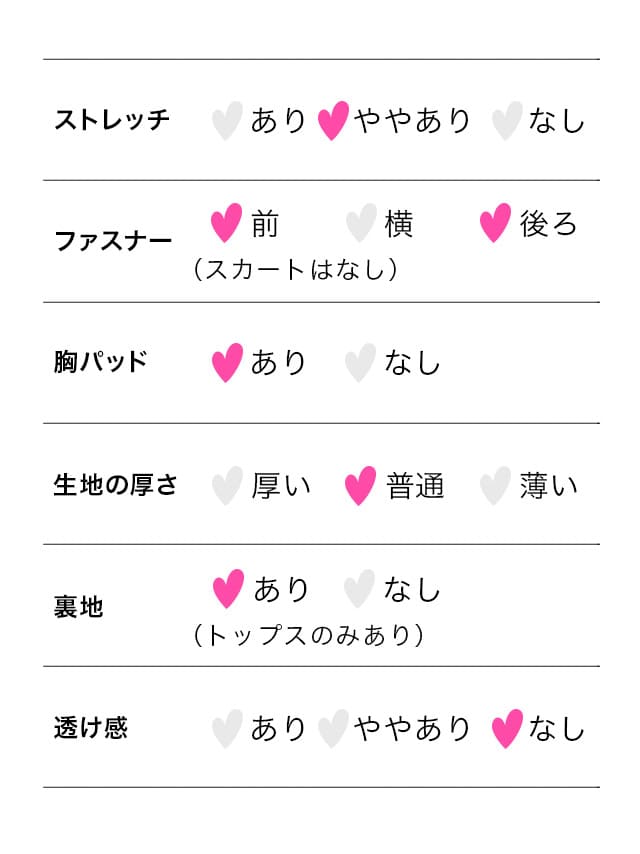Click the gray heart for 胸パッド なし
This screenshot has height=854, width=640.
[361, 362]
